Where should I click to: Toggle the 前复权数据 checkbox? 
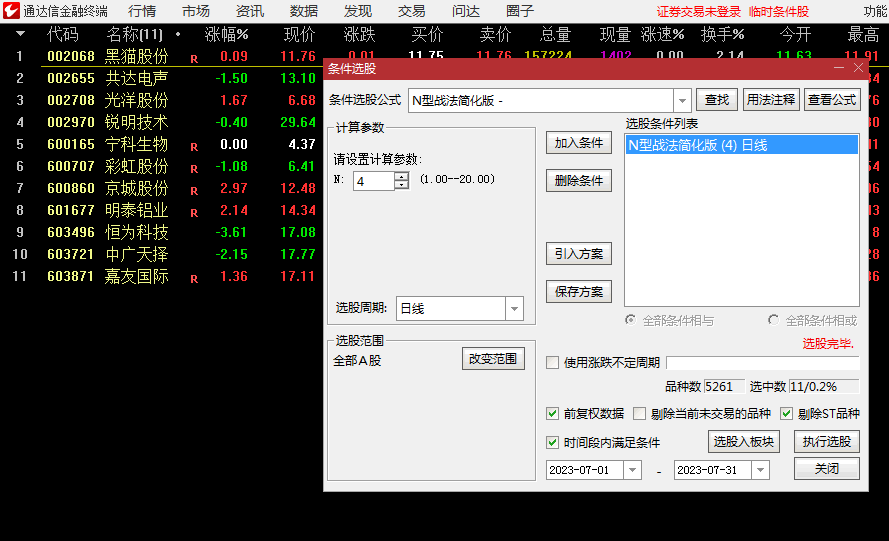point(552,413)
